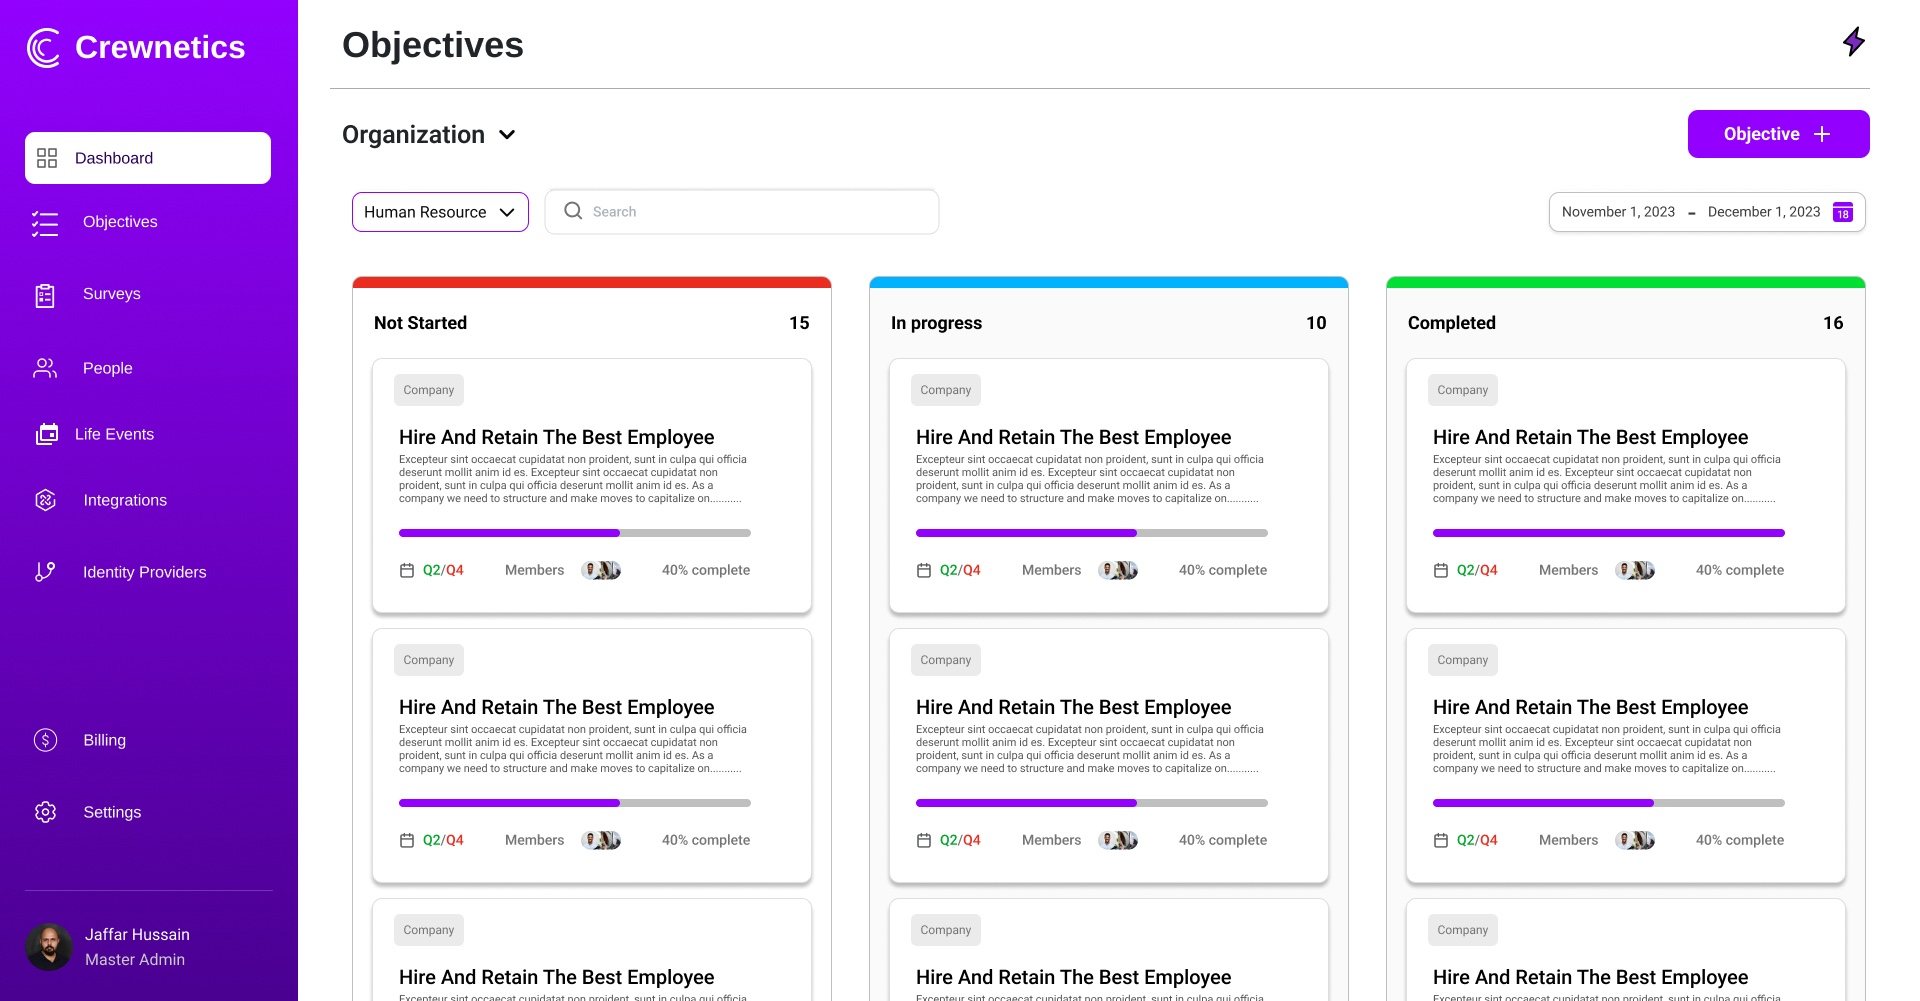This screenshot has height=1001, width=1920.
Task: Click Company tag on first Not Started card
Action: pos(429,390)
